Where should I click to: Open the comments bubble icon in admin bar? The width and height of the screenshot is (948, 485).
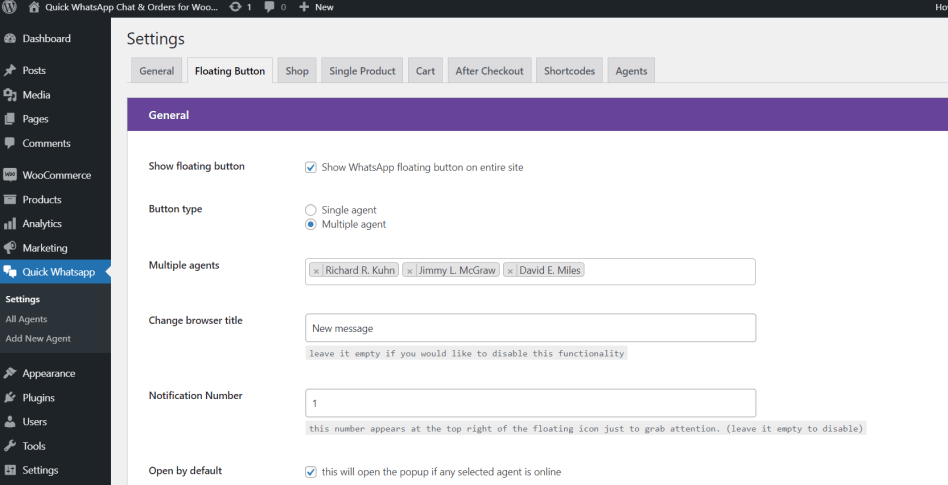tap(269, 7)
